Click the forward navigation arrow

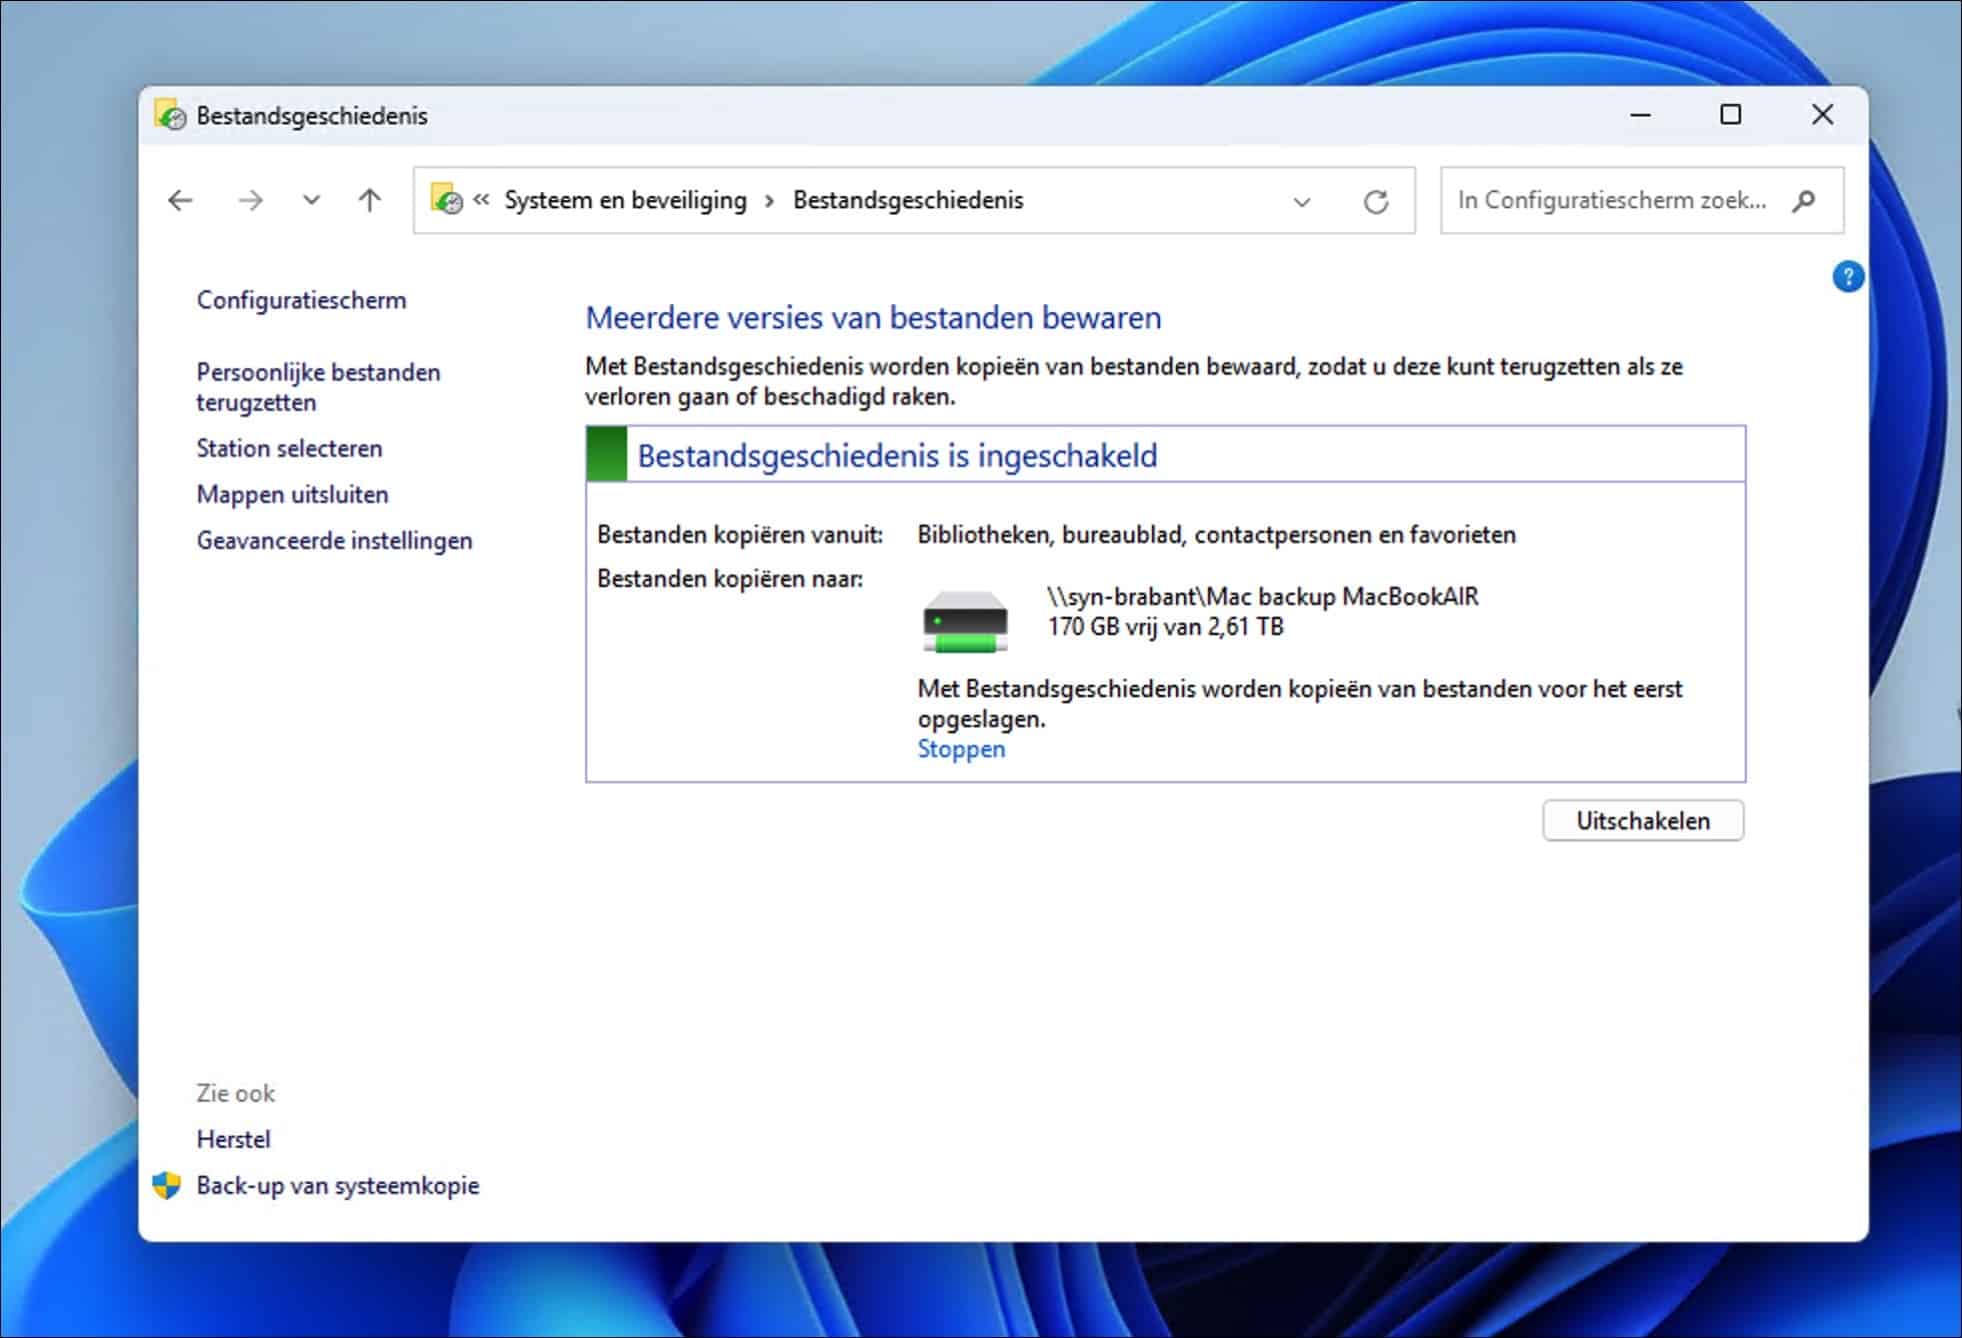[249, 200]
